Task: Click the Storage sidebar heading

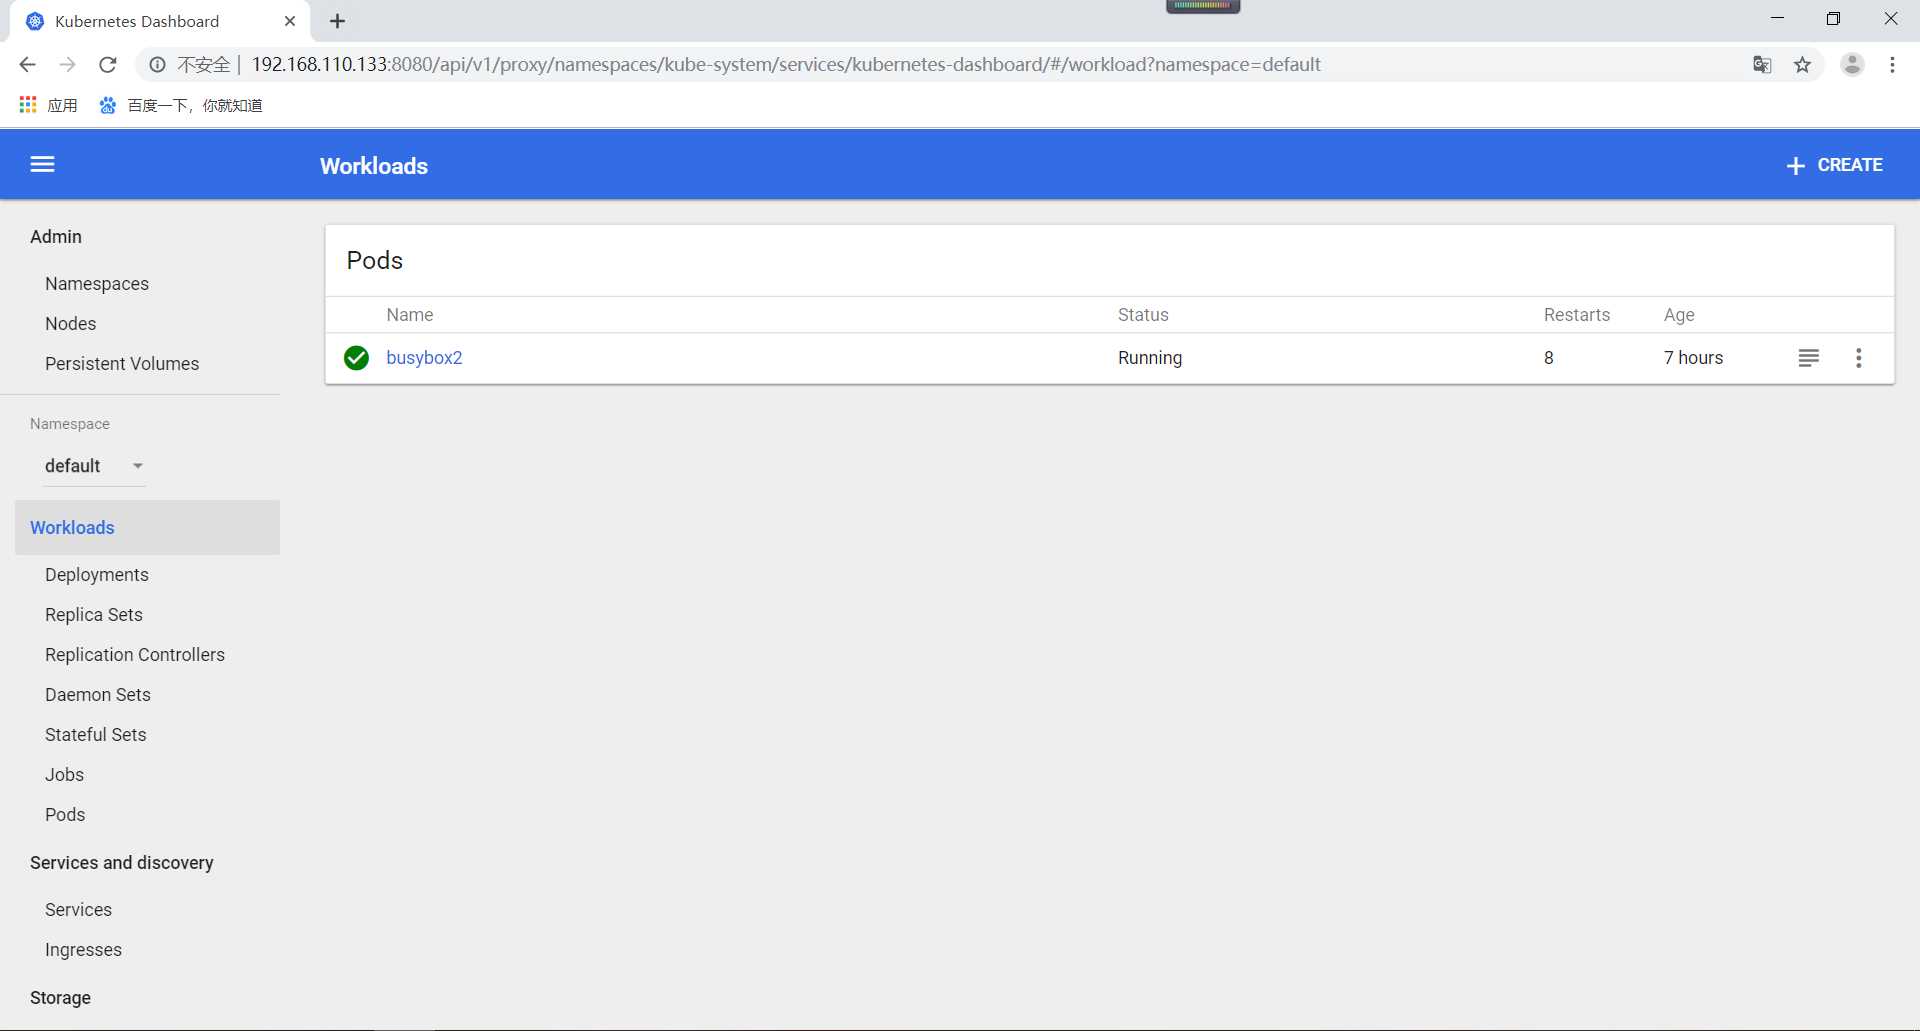Action: 60,998
